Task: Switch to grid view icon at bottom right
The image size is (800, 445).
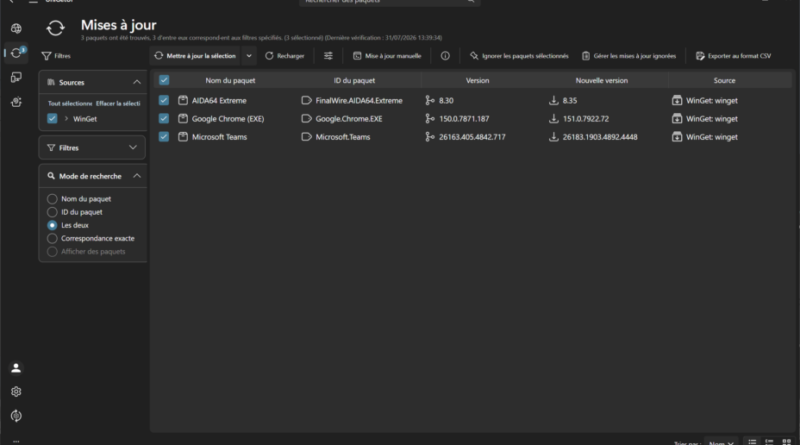Action: tap(787, 441)
